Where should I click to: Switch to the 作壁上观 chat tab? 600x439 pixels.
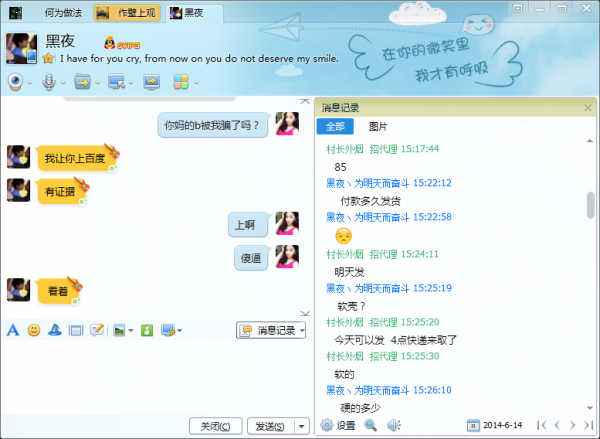coord(127,13)
